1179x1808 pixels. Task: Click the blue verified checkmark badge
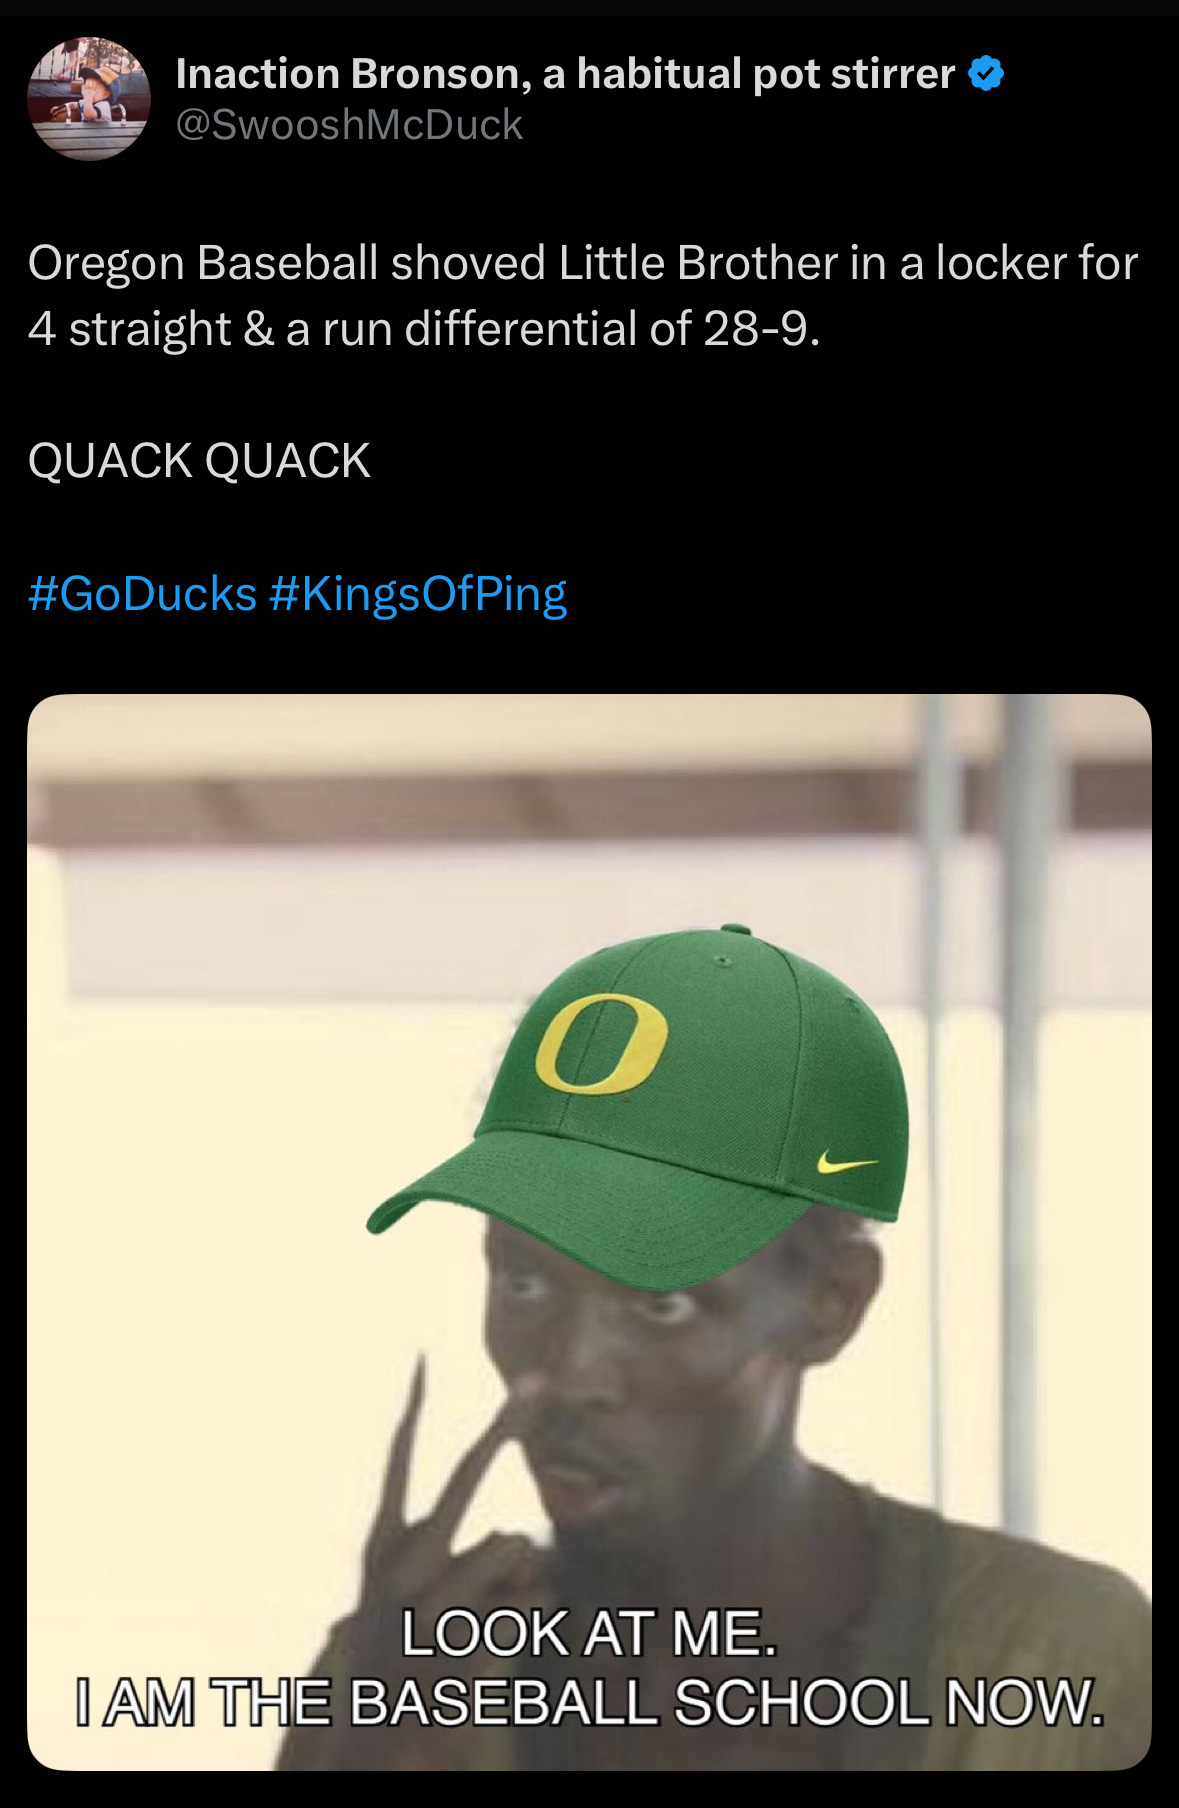click(987, 74)
